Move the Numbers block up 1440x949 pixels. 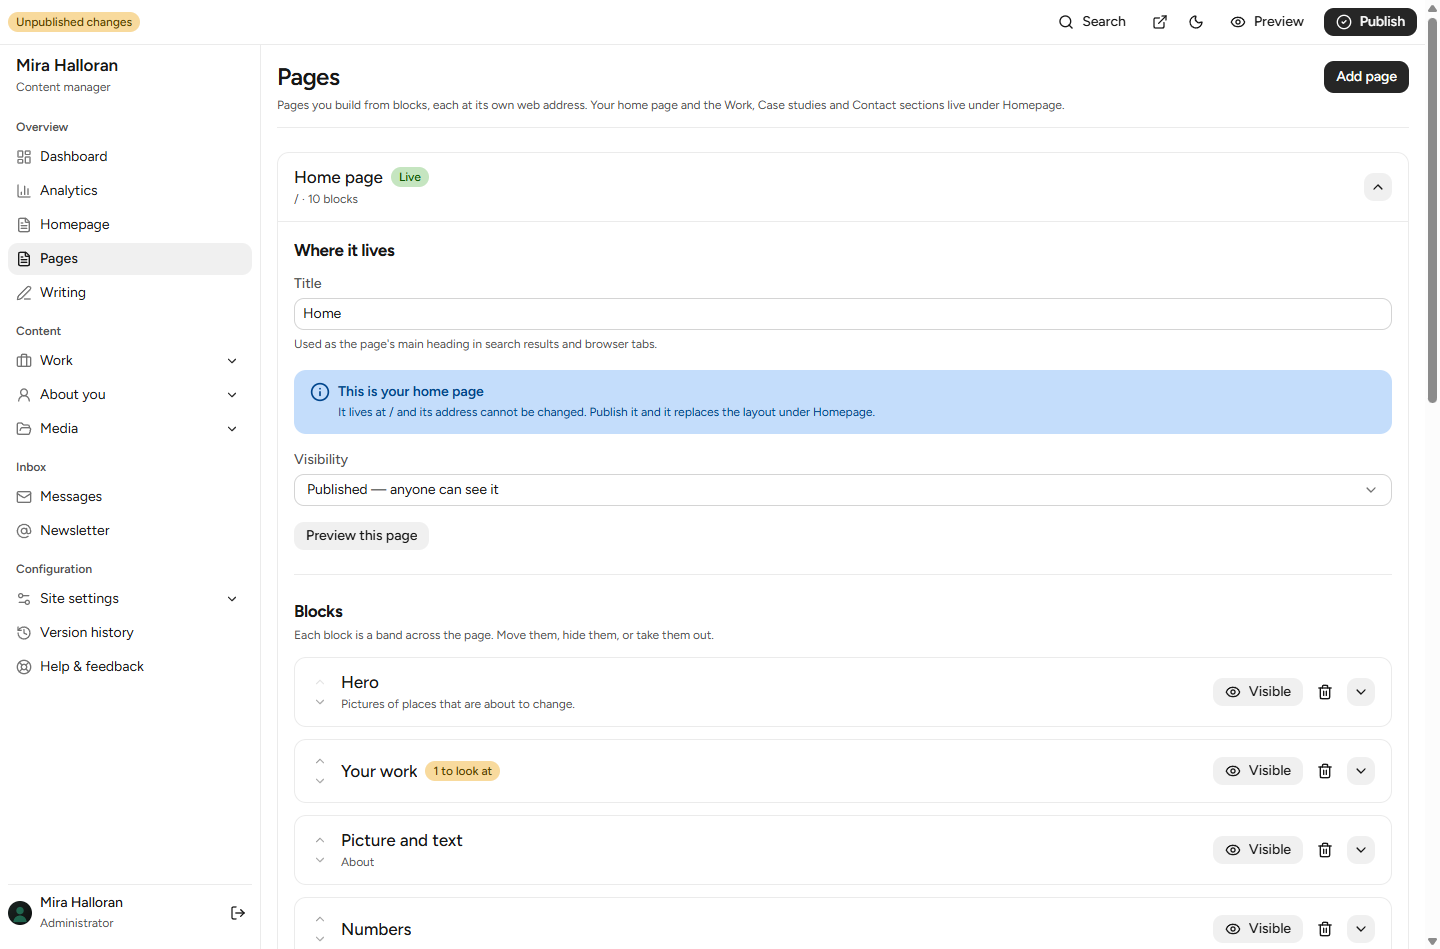320,919
